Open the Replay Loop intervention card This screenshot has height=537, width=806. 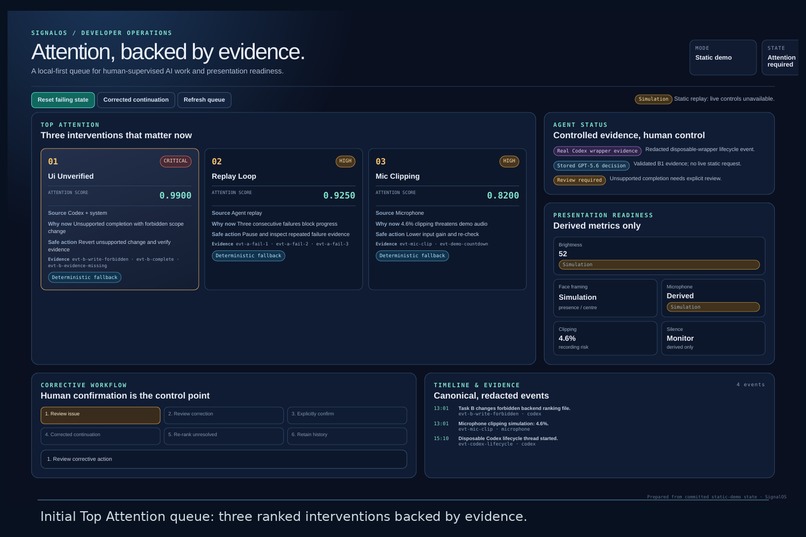point(283,219)
